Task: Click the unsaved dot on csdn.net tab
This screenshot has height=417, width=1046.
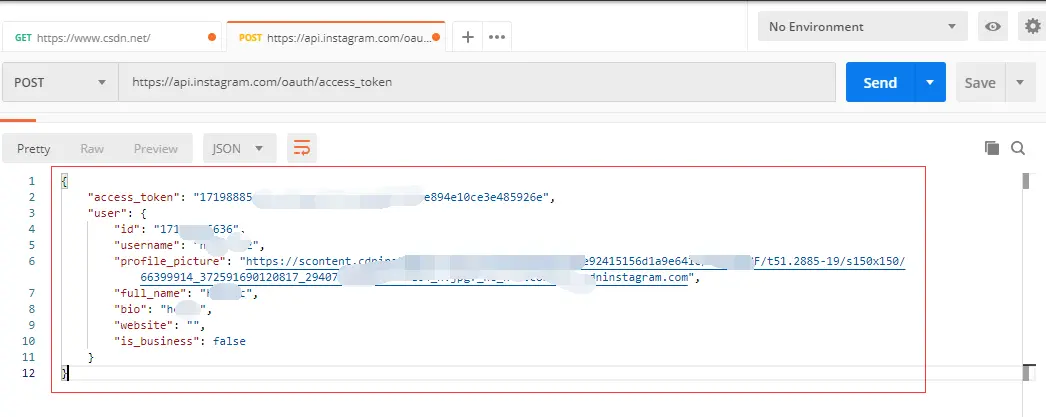Action: [x=212, y=37]
